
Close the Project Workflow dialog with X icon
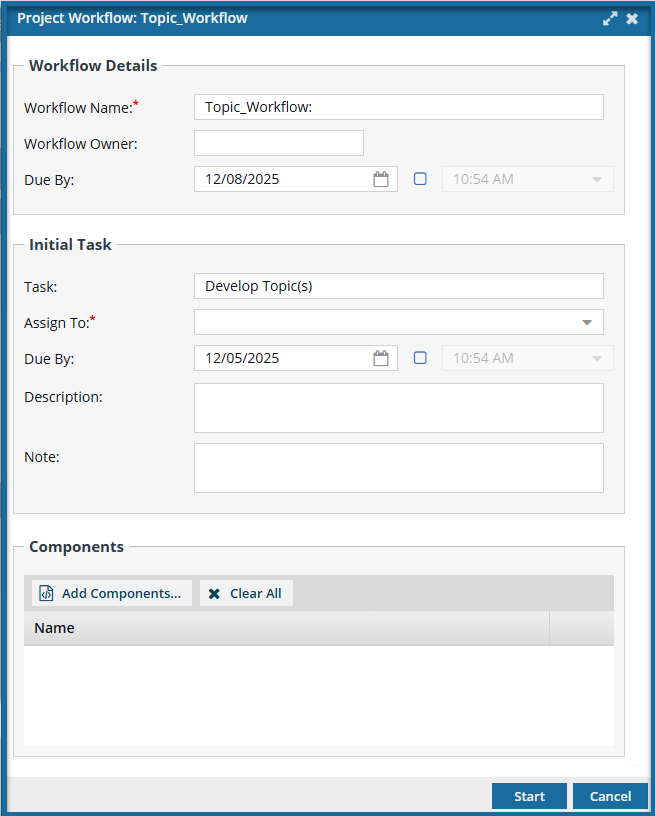(632, 19)
